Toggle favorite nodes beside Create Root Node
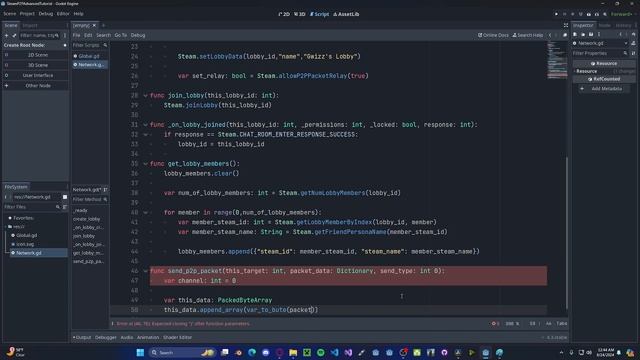This screenshot has width=640, height=360. click(x=64, y=45)
